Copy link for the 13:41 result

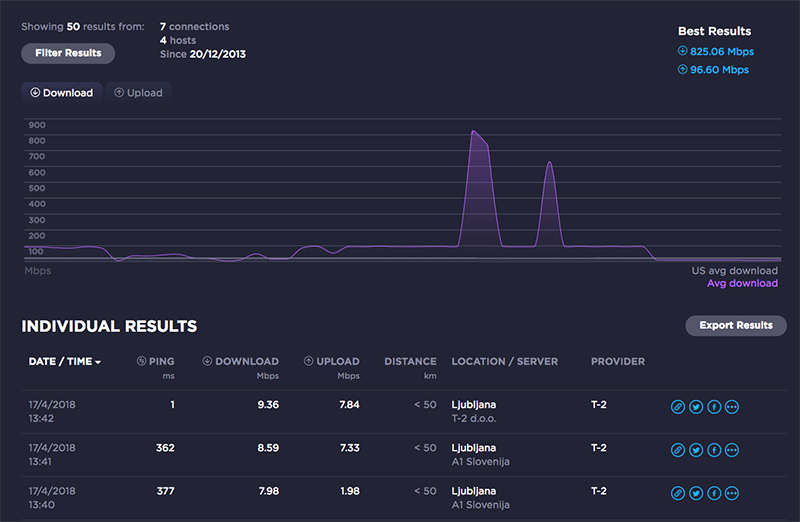677,450
